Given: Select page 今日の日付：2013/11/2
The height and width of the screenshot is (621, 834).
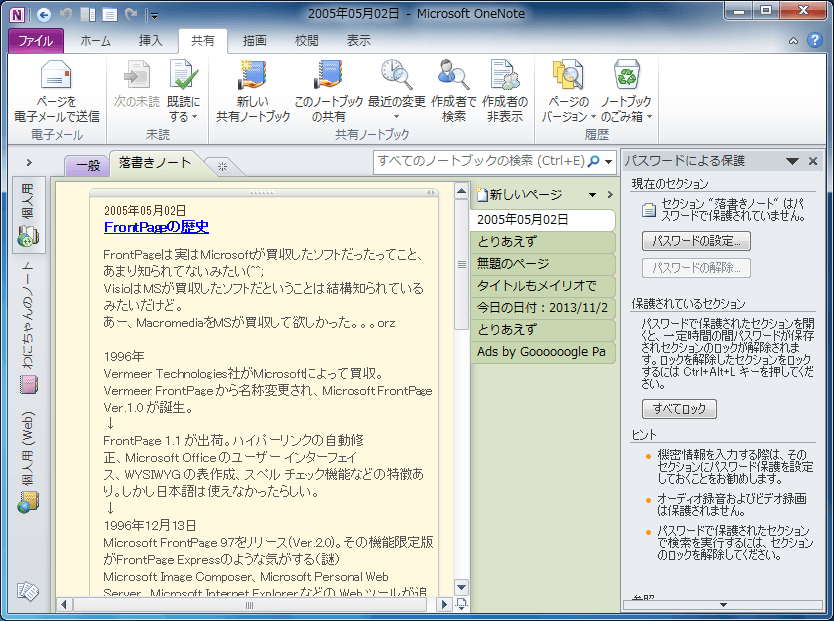Looking at the screenshot, I should [542, 308].
